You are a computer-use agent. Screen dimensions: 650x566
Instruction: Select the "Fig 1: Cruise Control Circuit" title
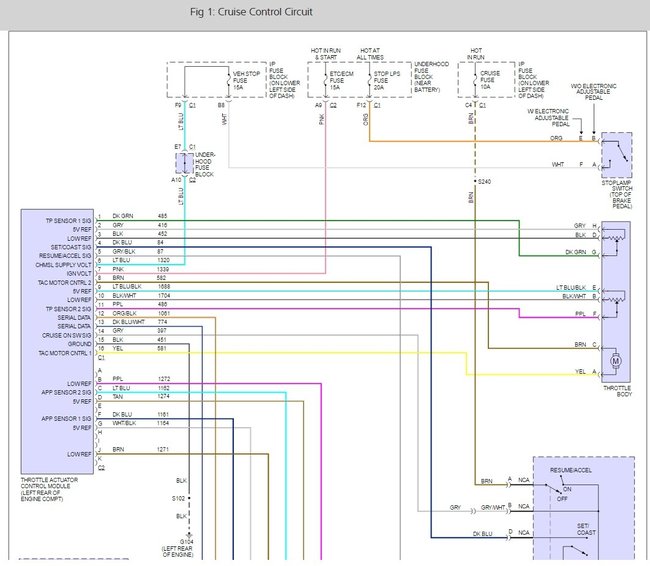(251, 12)
